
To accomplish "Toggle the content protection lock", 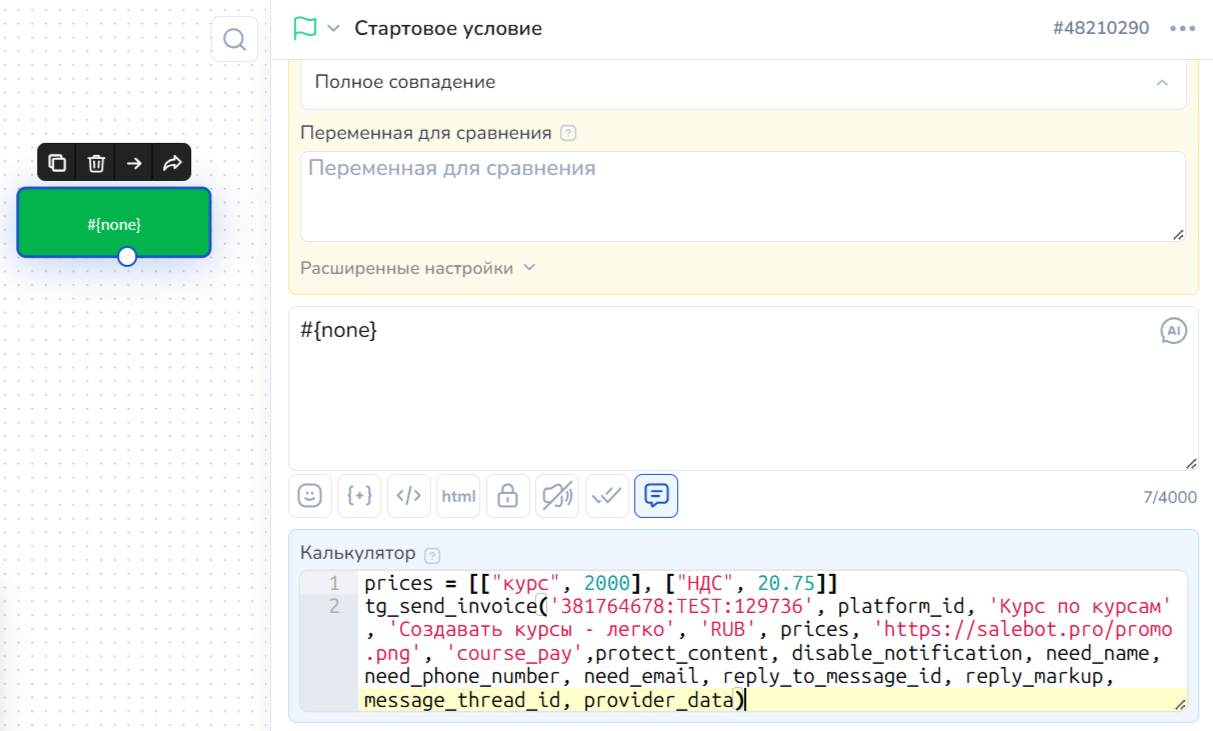I will [x=508, y=496].
